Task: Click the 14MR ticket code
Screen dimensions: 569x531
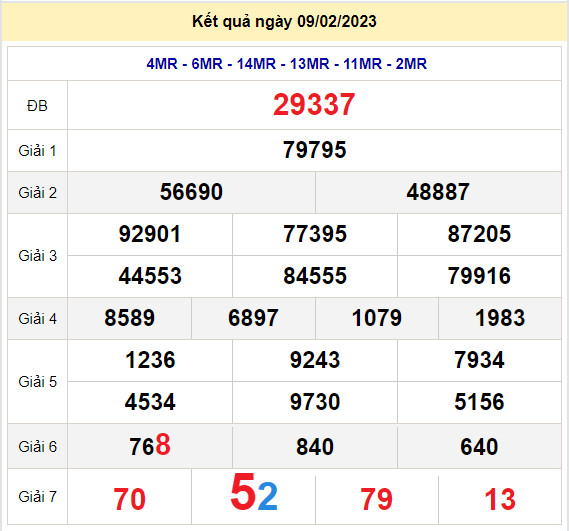Action: [x=256, y=64]
